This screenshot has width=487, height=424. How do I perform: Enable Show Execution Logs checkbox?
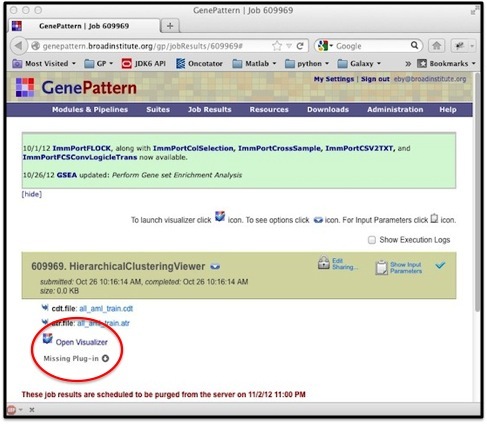(372, 240)
